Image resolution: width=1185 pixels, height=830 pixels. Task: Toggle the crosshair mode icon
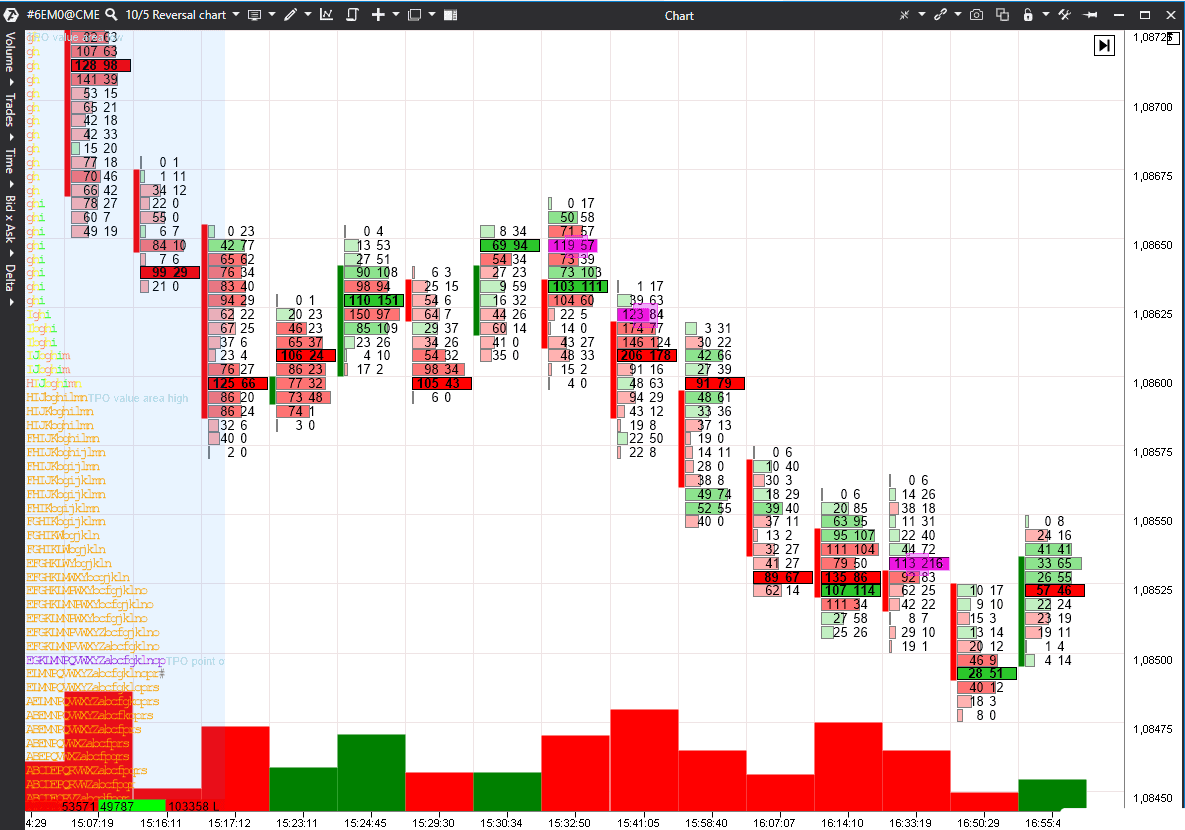[905, 15]
